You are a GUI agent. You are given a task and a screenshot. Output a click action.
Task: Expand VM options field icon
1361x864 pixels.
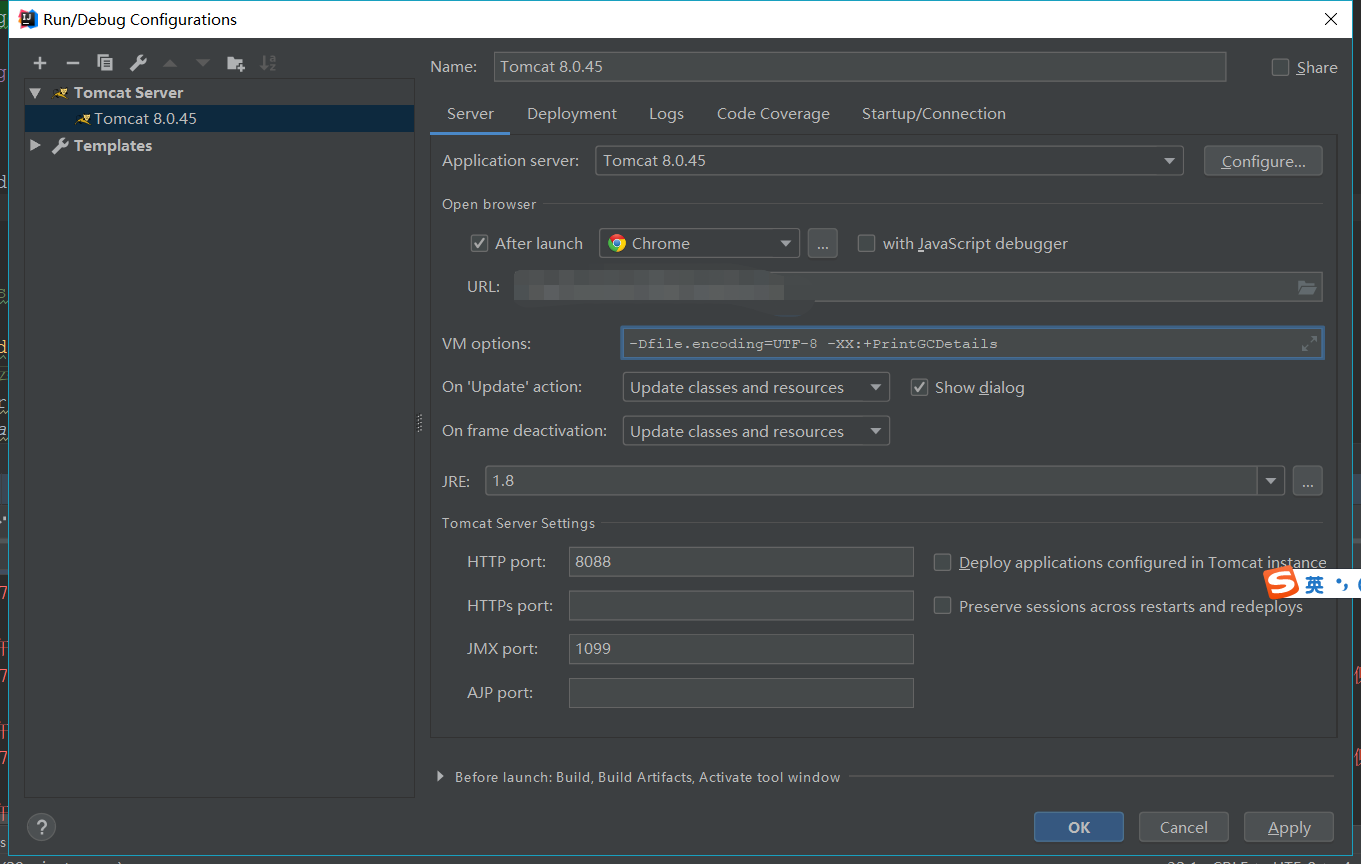1309,344
